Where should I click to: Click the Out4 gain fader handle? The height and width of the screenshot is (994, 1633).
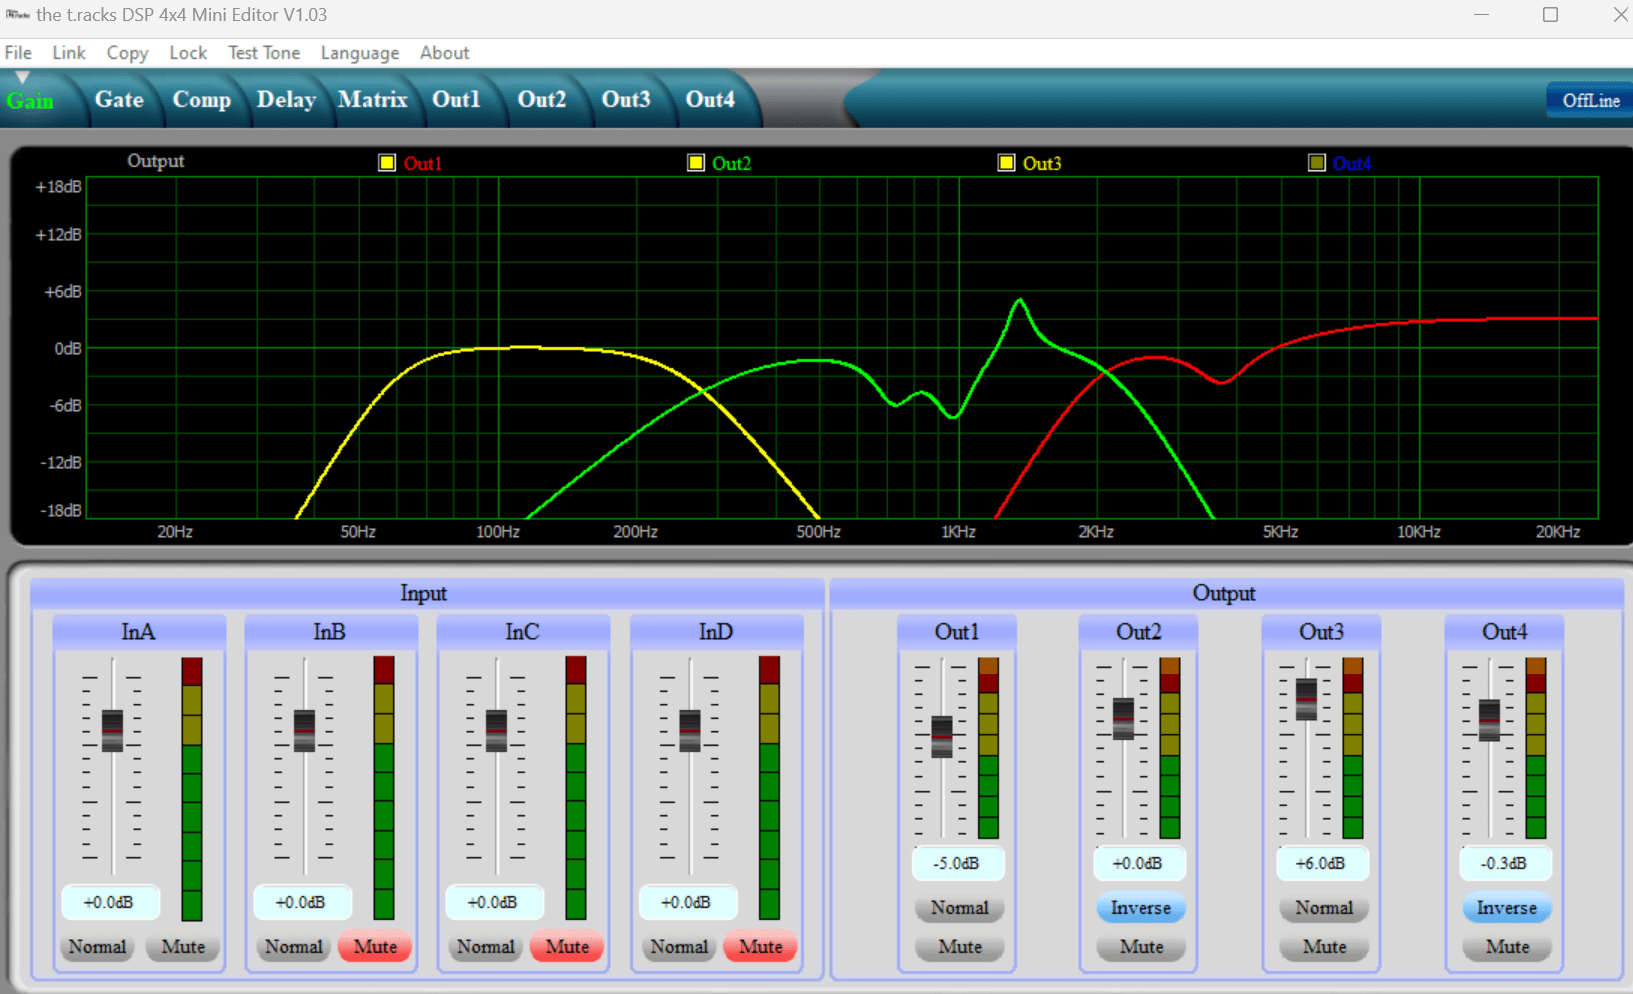[x=1489, y=720]
